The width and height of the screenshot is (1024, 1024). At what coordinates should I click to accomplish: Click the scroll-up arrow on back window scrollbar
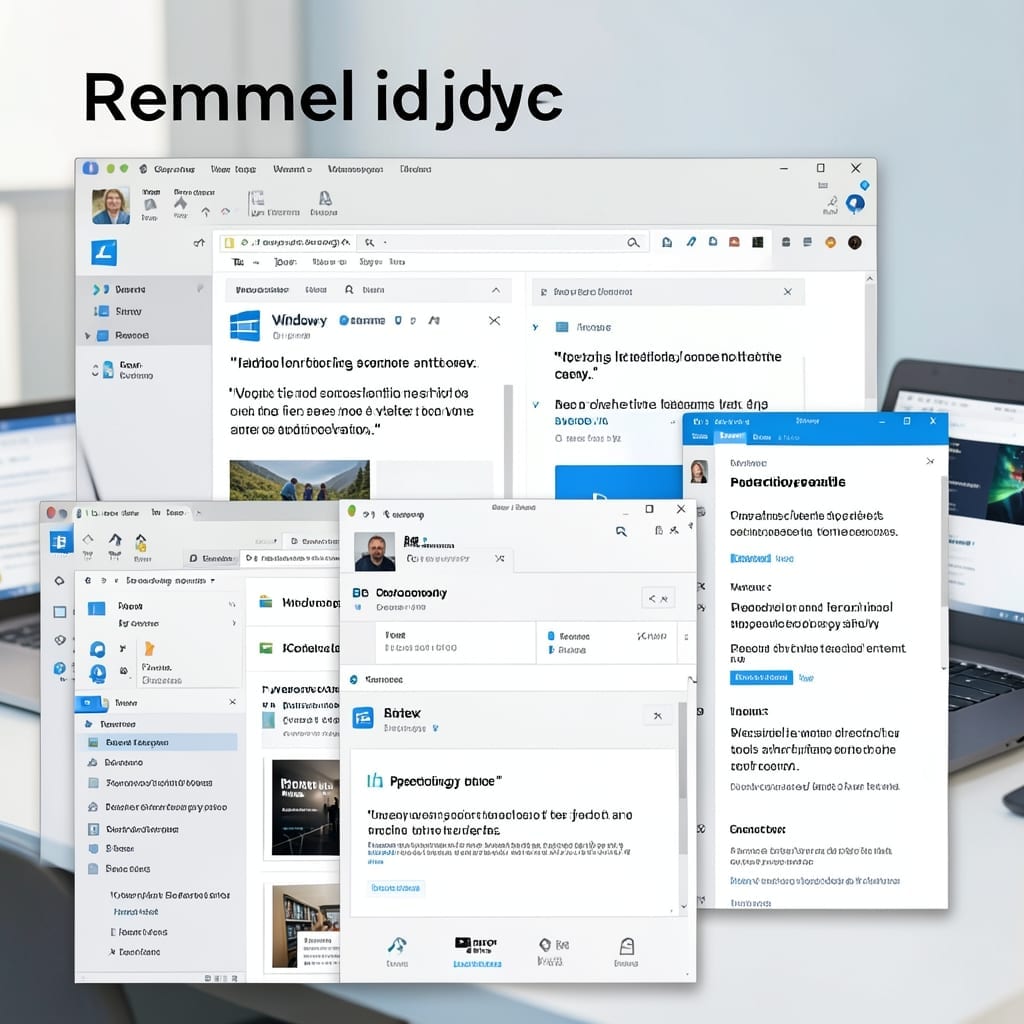tap(870, 279)
